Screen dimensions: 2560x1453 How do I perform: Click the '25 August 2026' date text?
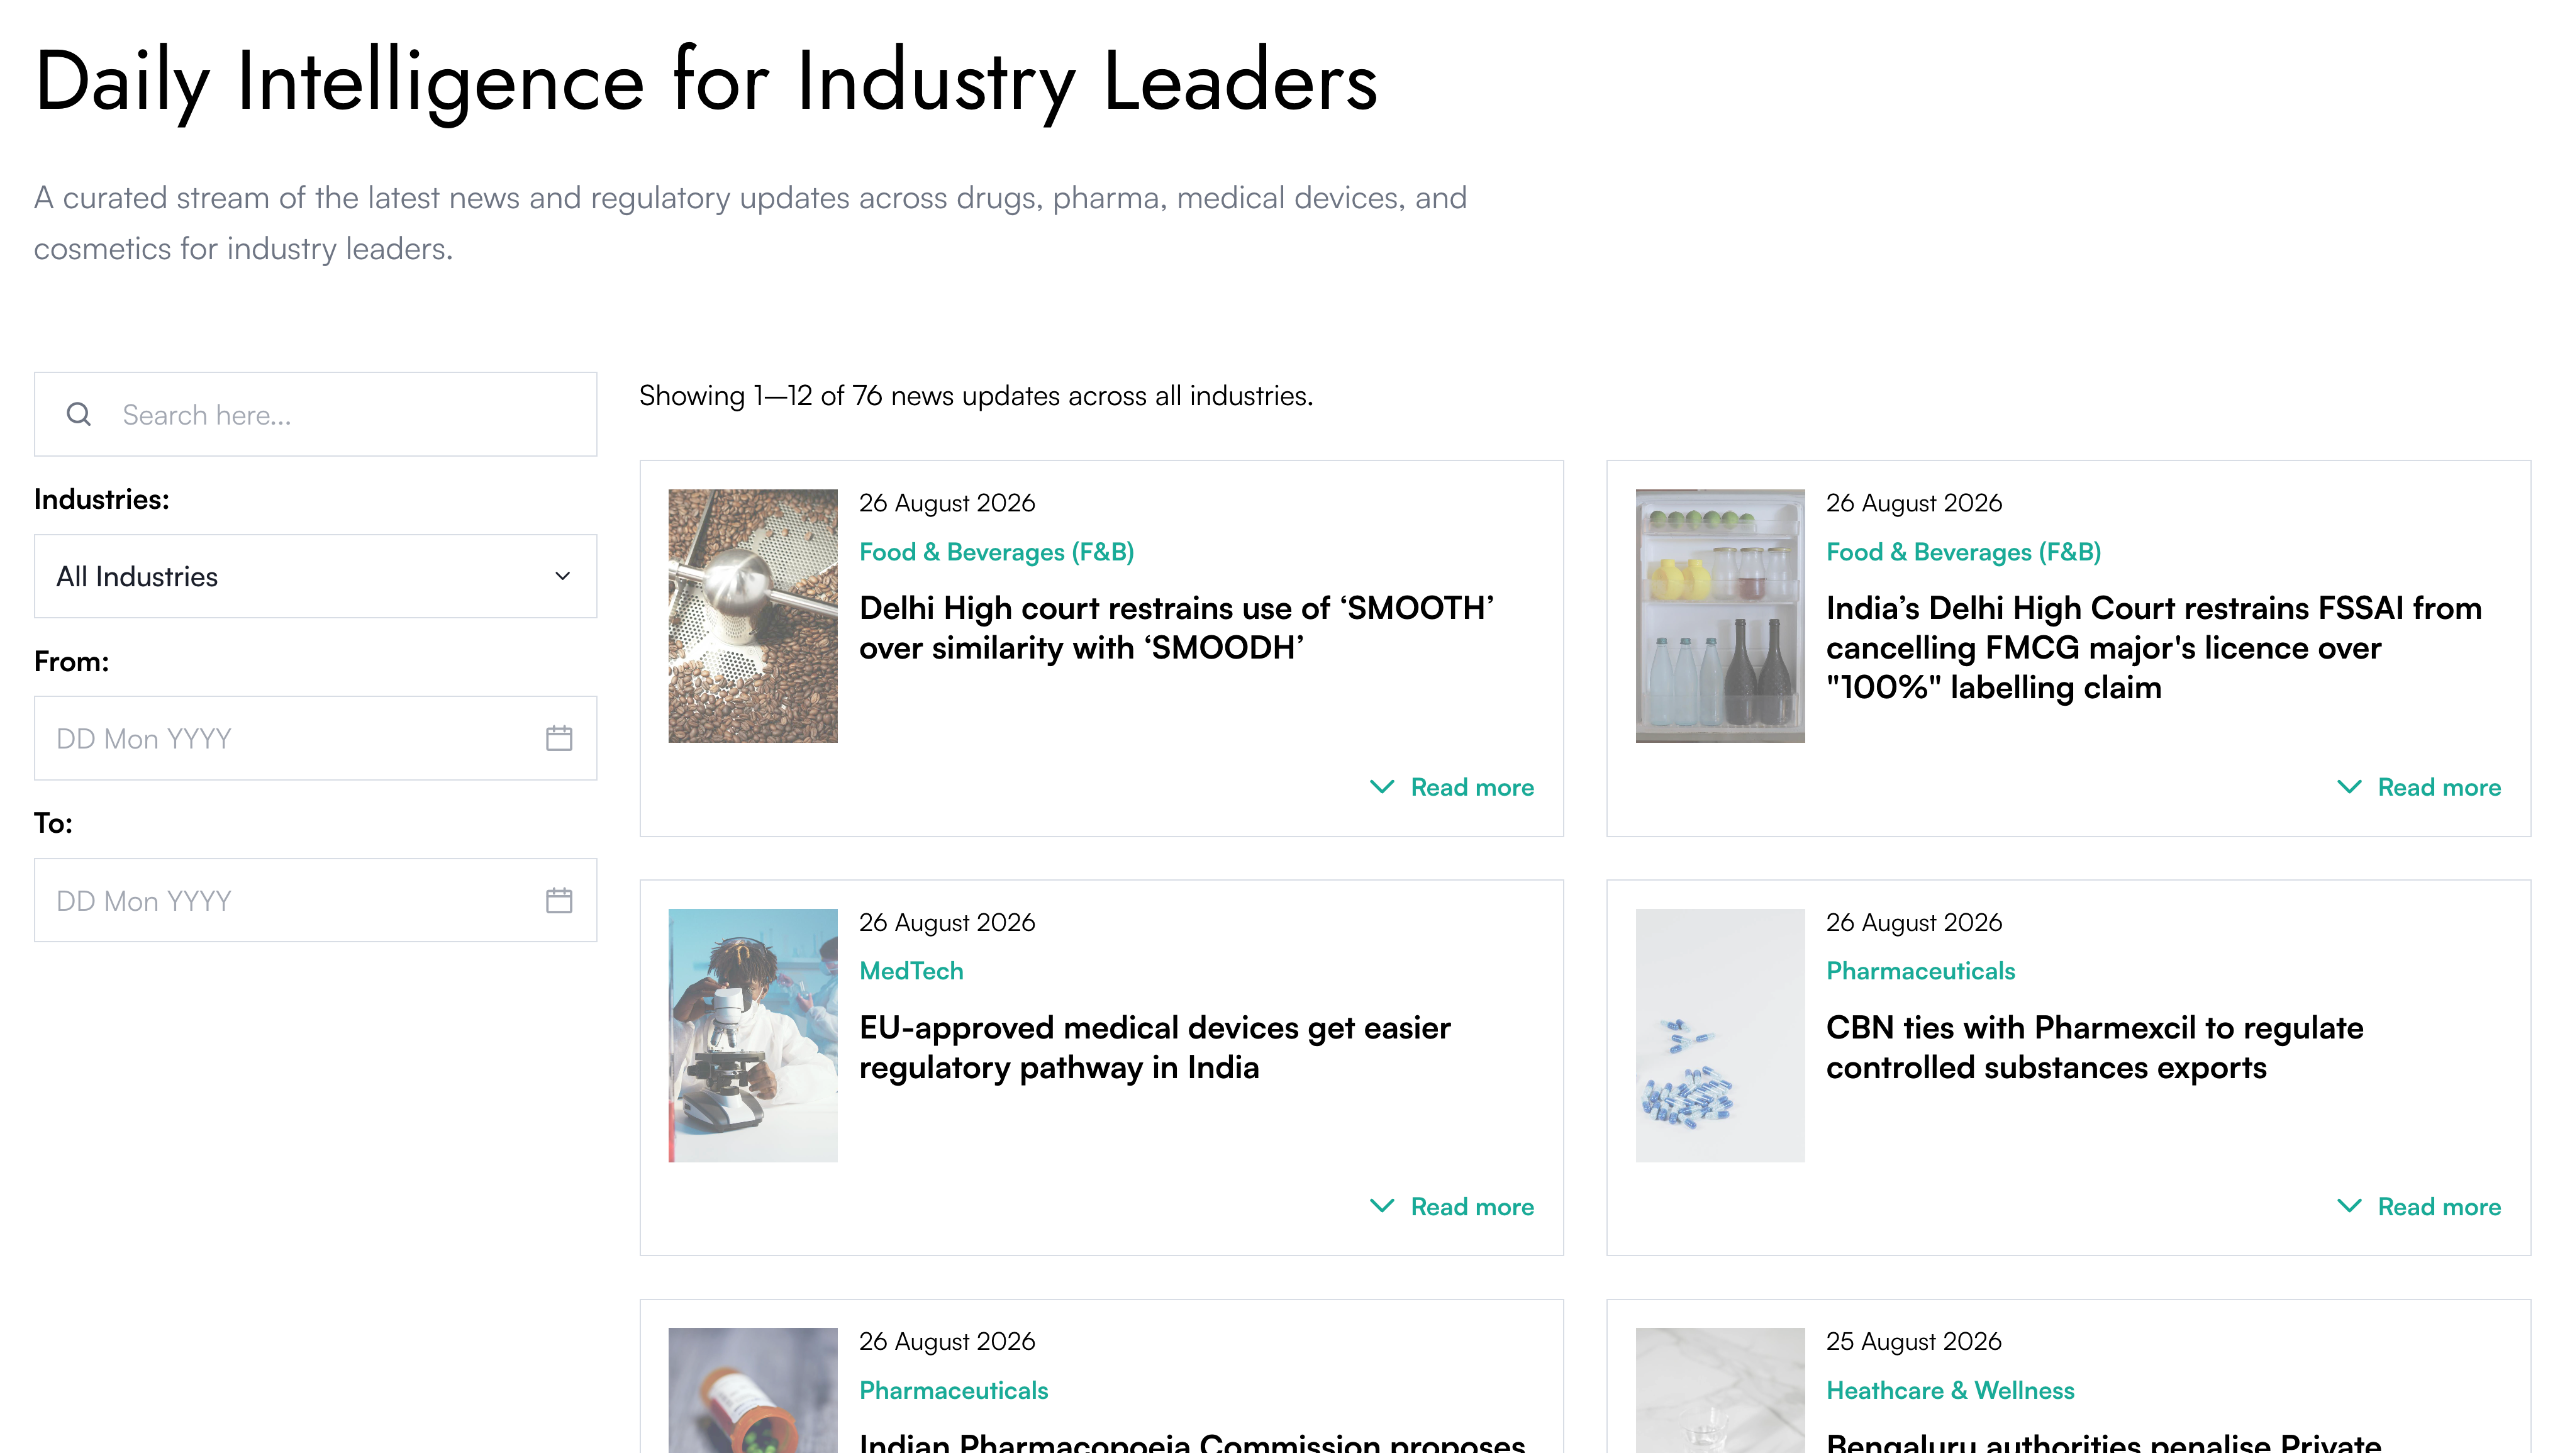click(x=1914, y=1341)
